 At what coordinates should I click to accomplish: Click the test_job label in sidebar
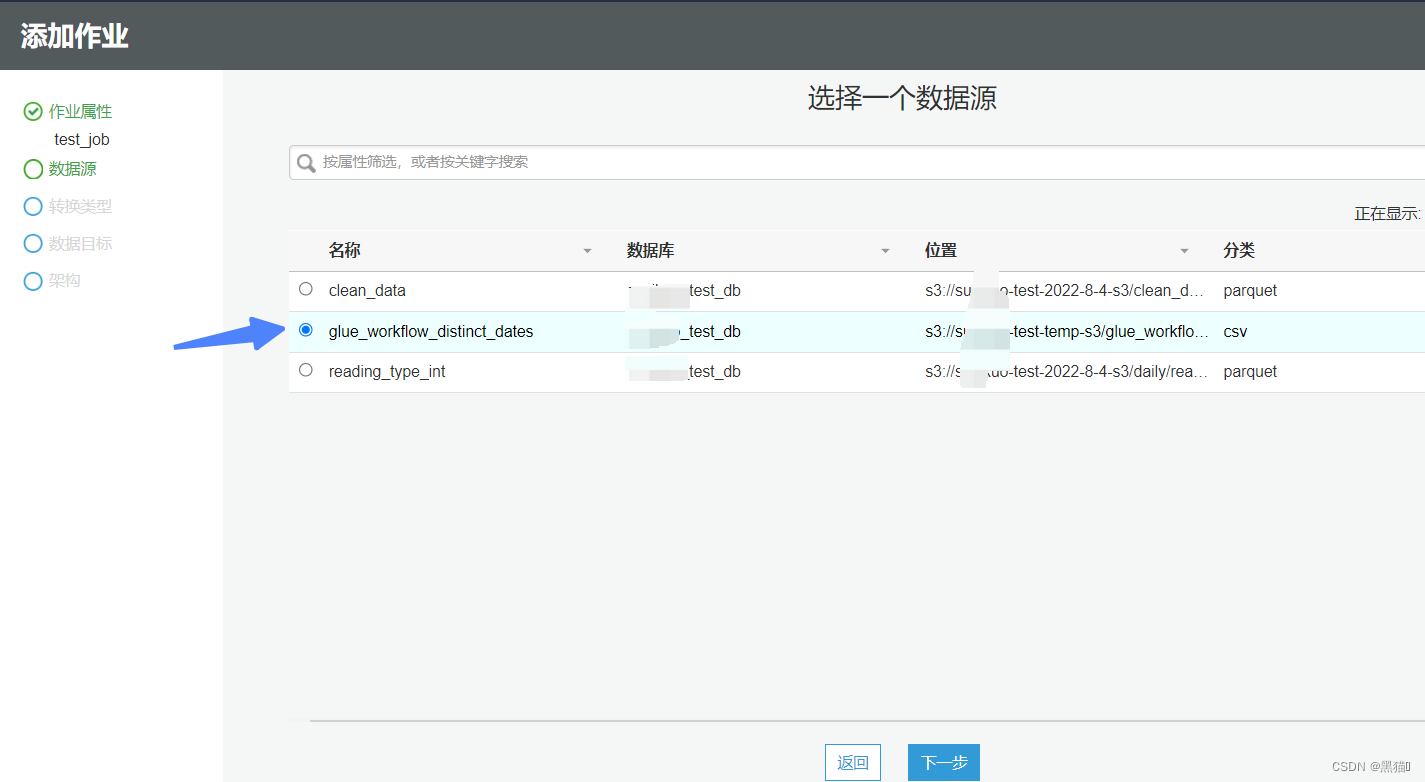pyautogui.click(x=82, y=140)
